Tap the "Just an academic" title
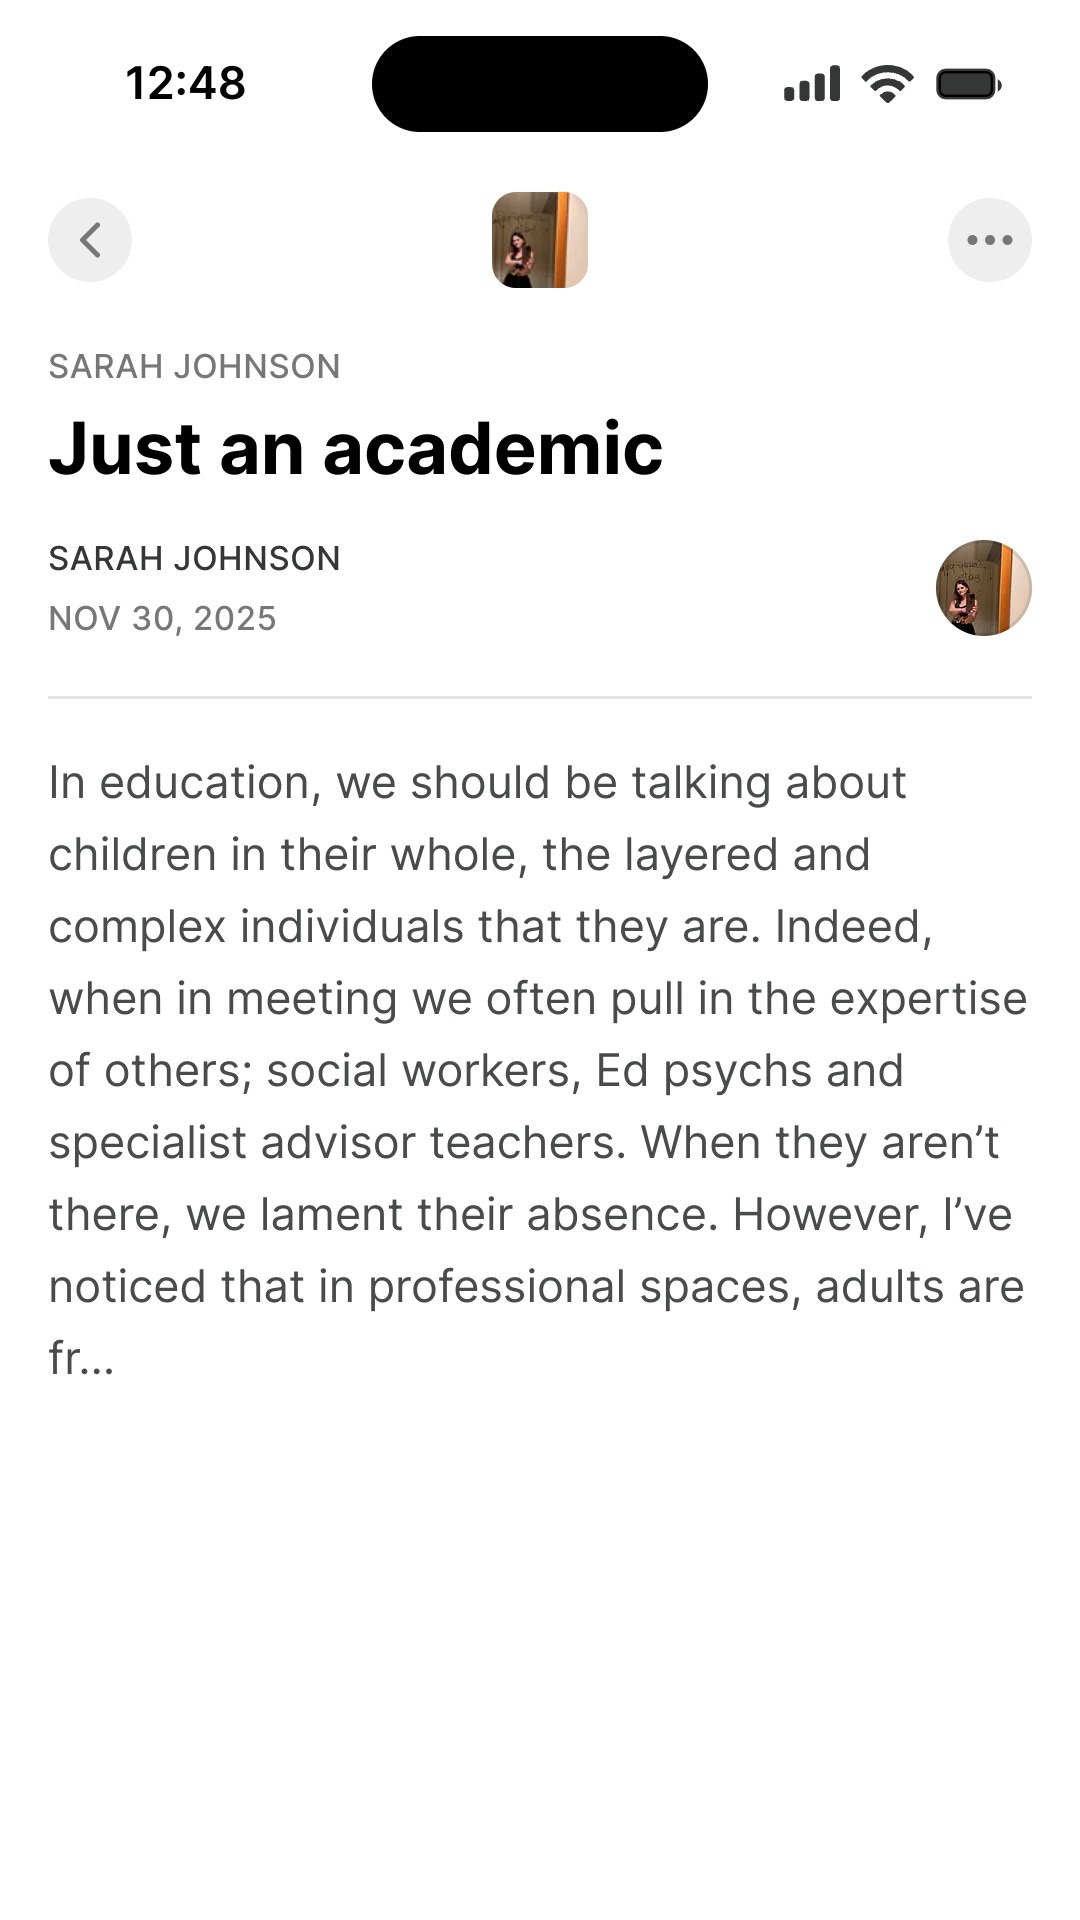This screenshot has height=1920, width=1080. click(356, 449)
